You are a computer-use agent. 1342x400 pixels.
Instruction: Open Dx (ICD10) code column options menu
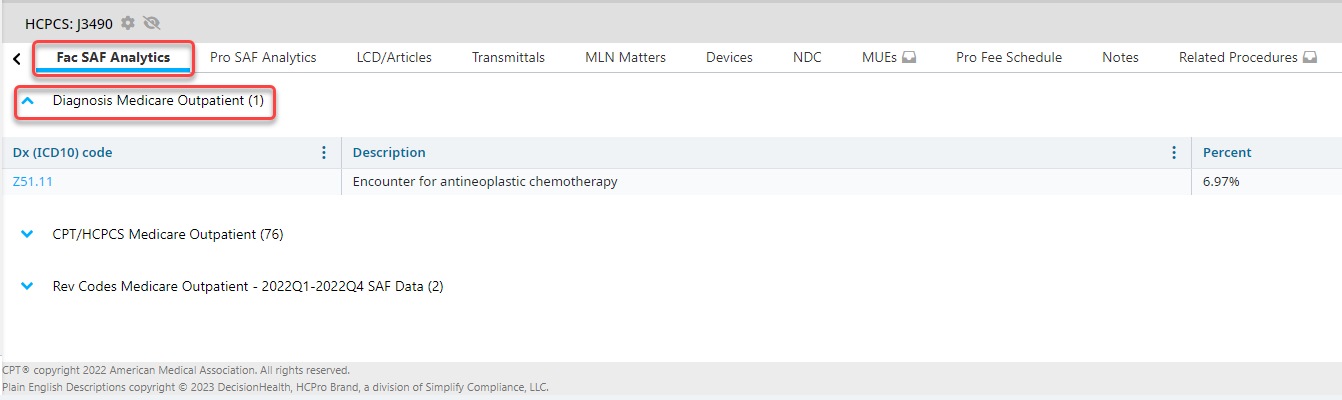(324, 153)
